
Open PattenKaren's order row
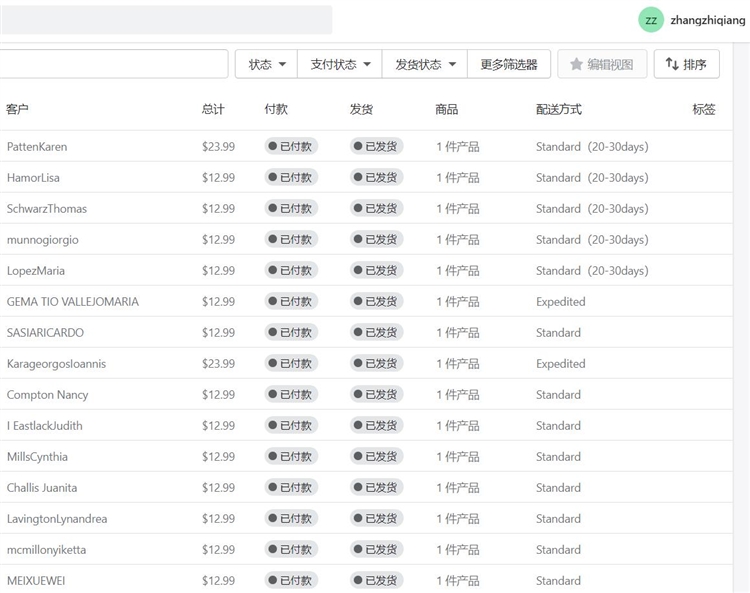(x=37, y=147)
